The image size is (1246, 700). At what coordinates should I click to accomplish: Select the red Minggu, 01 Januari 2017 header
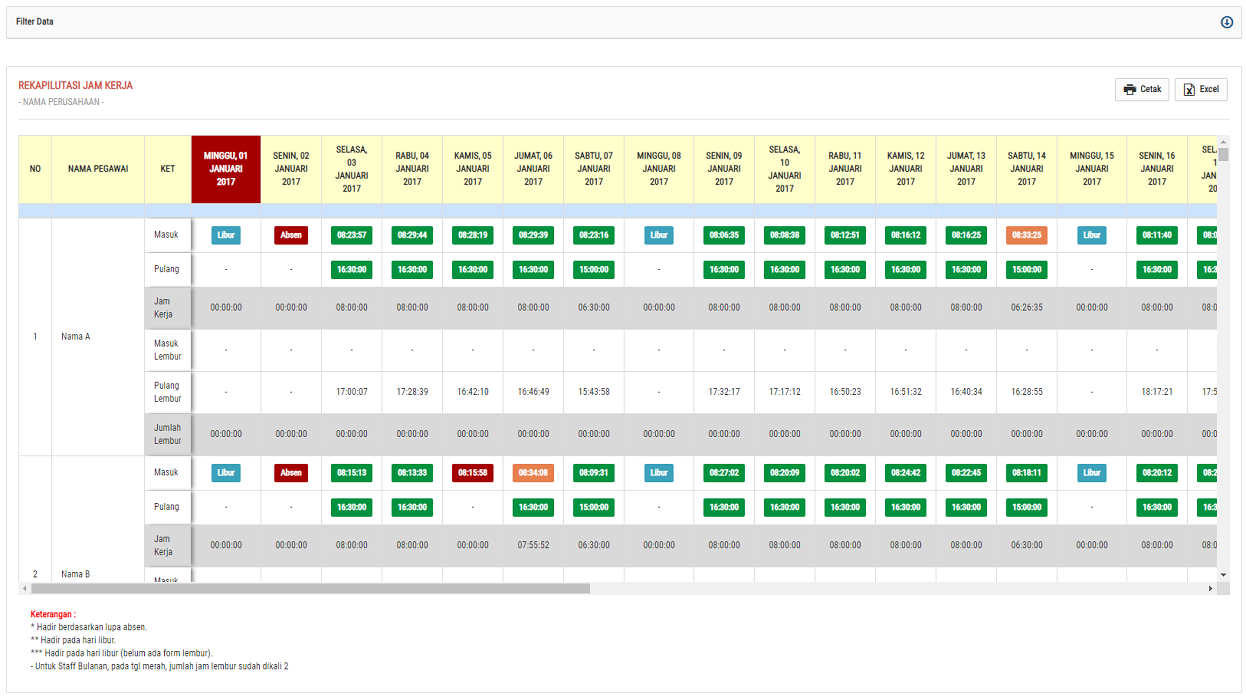pos(226,169)
